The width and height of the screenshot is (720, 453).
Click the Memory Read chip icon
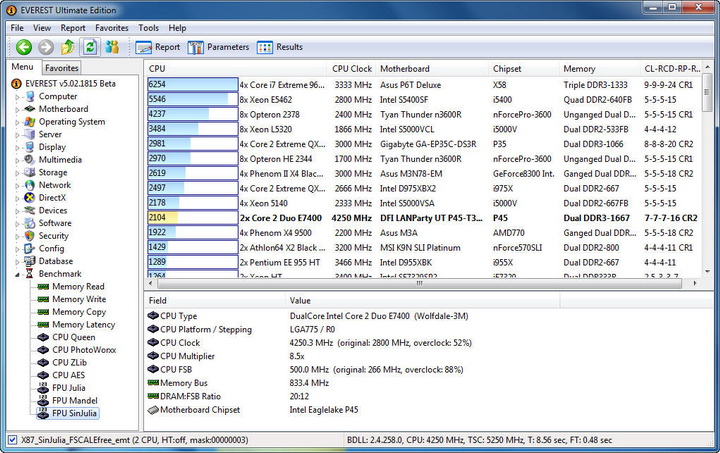(x=43, y=286)
